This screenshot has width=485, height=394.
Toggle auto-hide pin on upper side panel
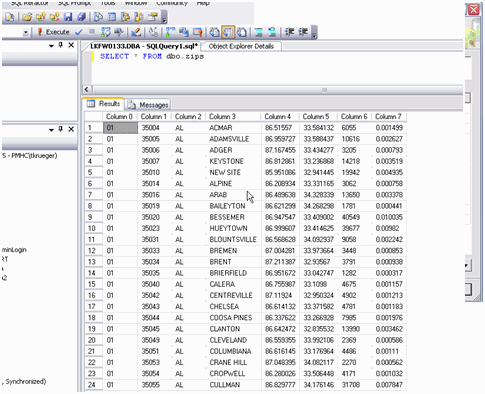[x=61, y=45]
